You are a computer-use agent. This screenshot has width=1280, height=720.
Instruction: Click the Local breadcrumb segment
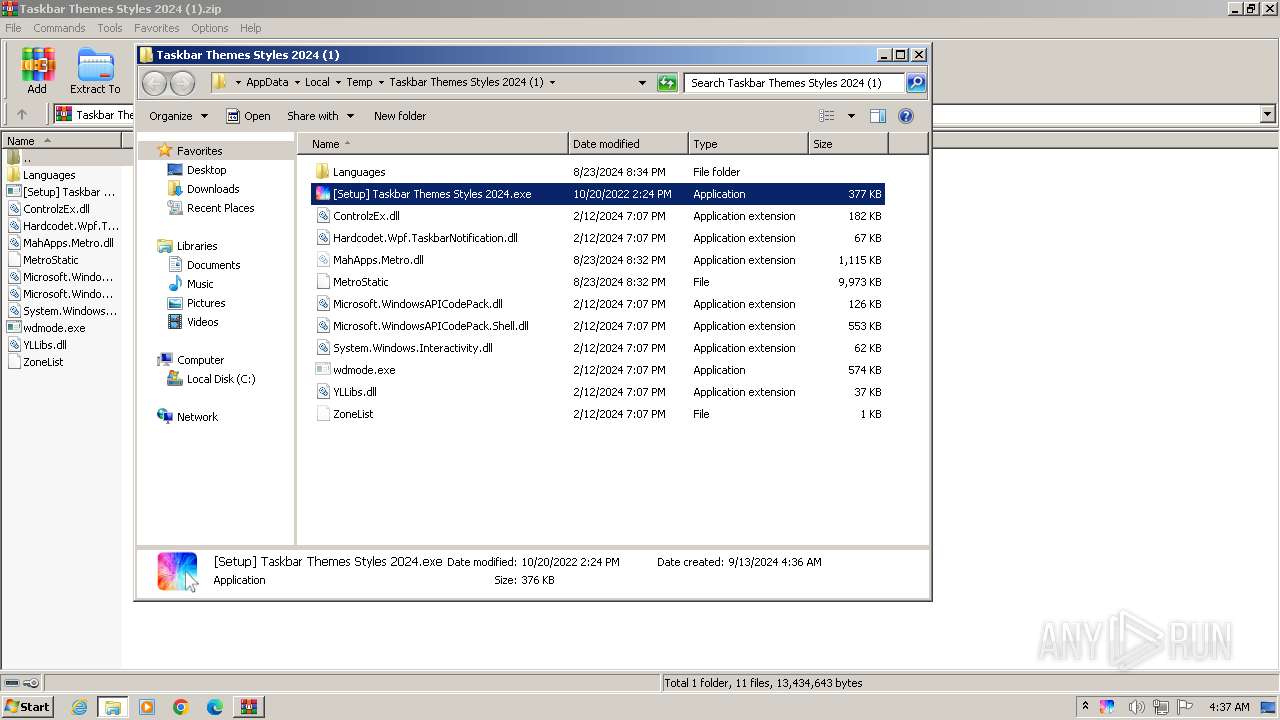(317, 83)
